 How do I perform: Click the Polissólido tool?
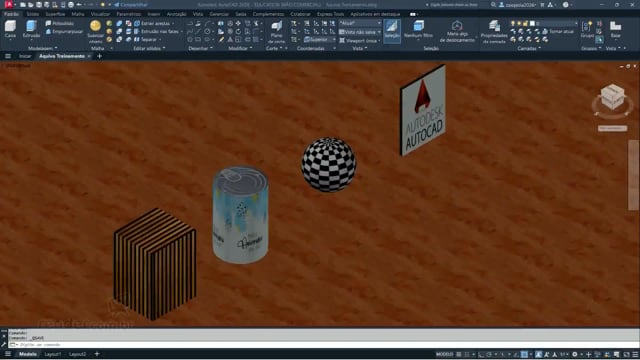60,24
